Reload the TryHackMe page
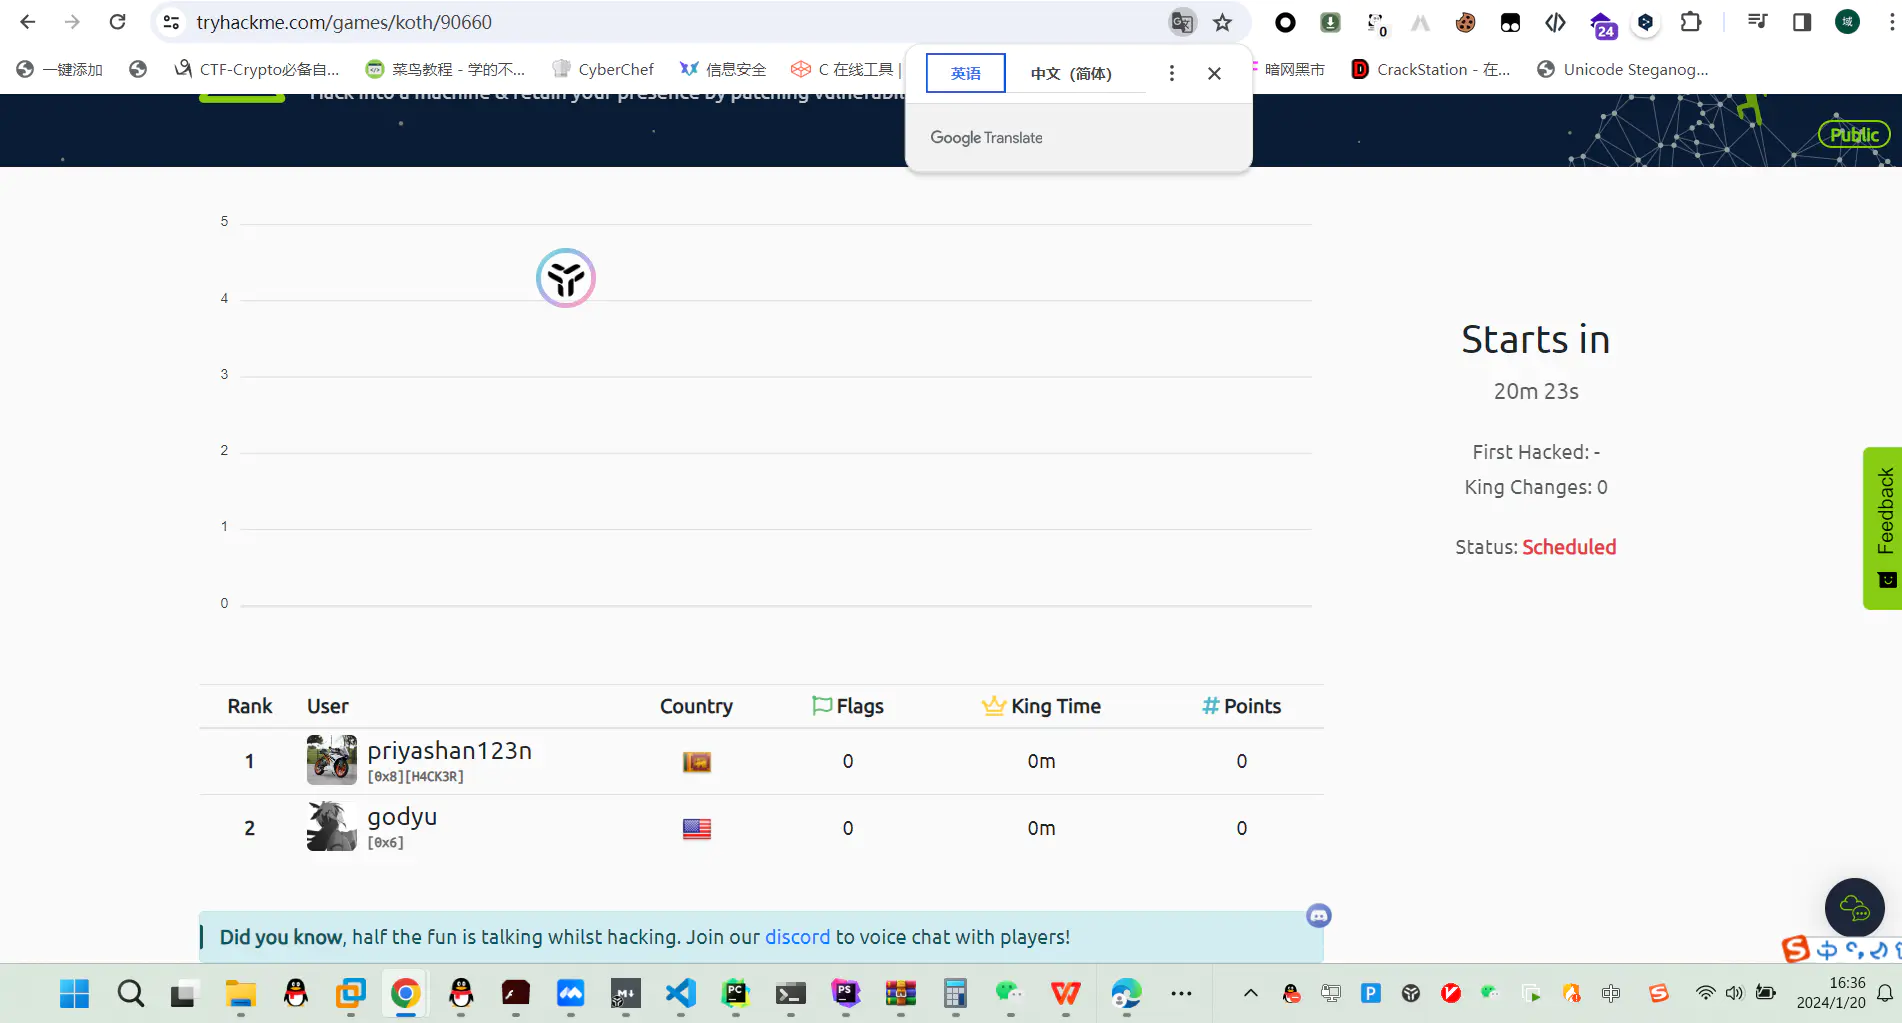 117,22
